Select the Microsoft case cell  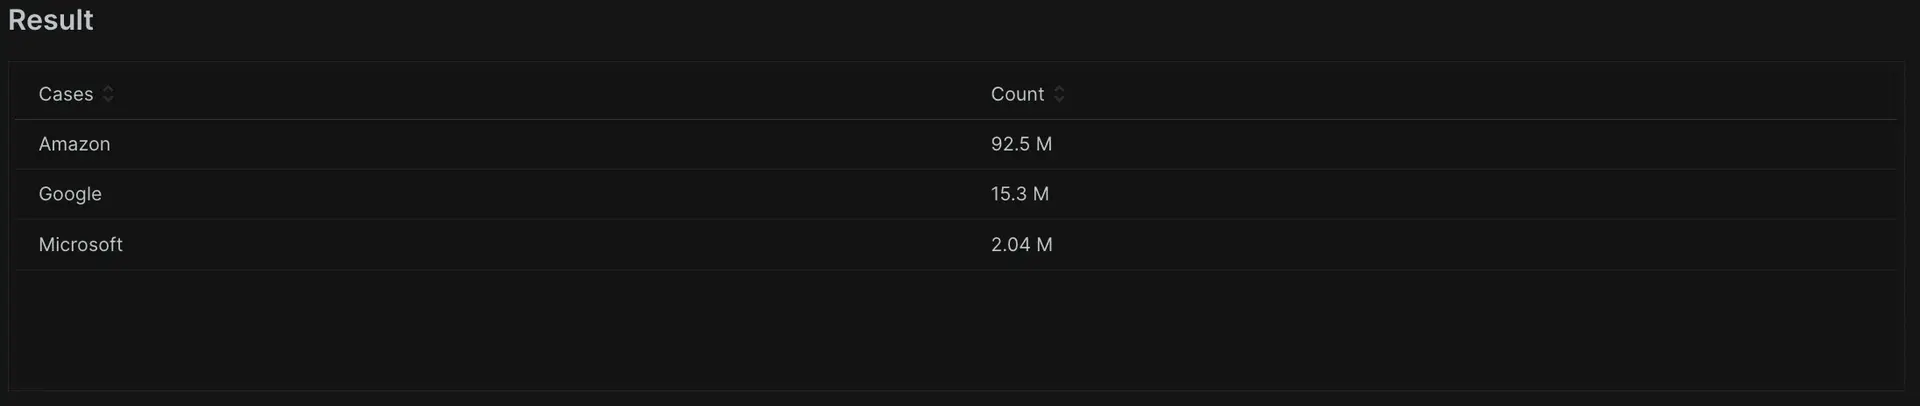(80, 245)
